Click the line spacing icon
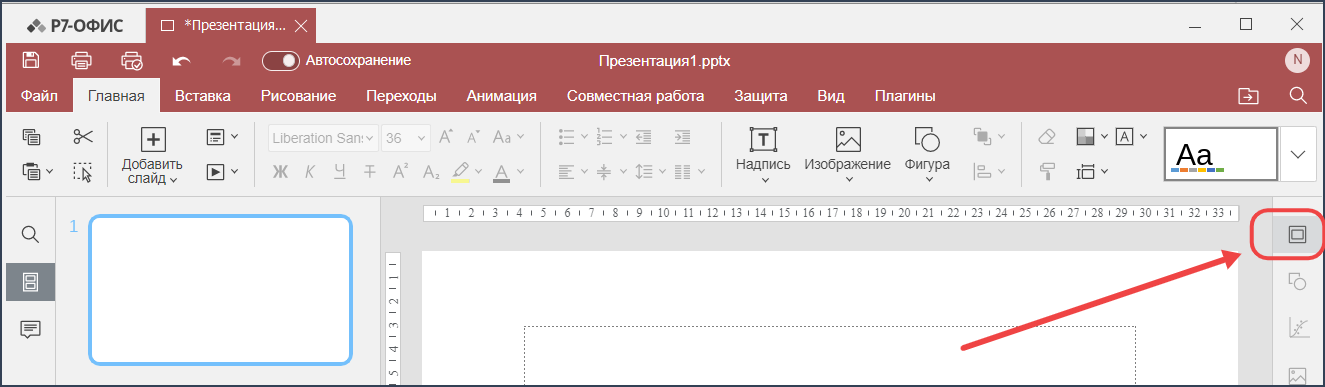Image resolution: width=1325 pixels, height=387 pixels. 644,172
